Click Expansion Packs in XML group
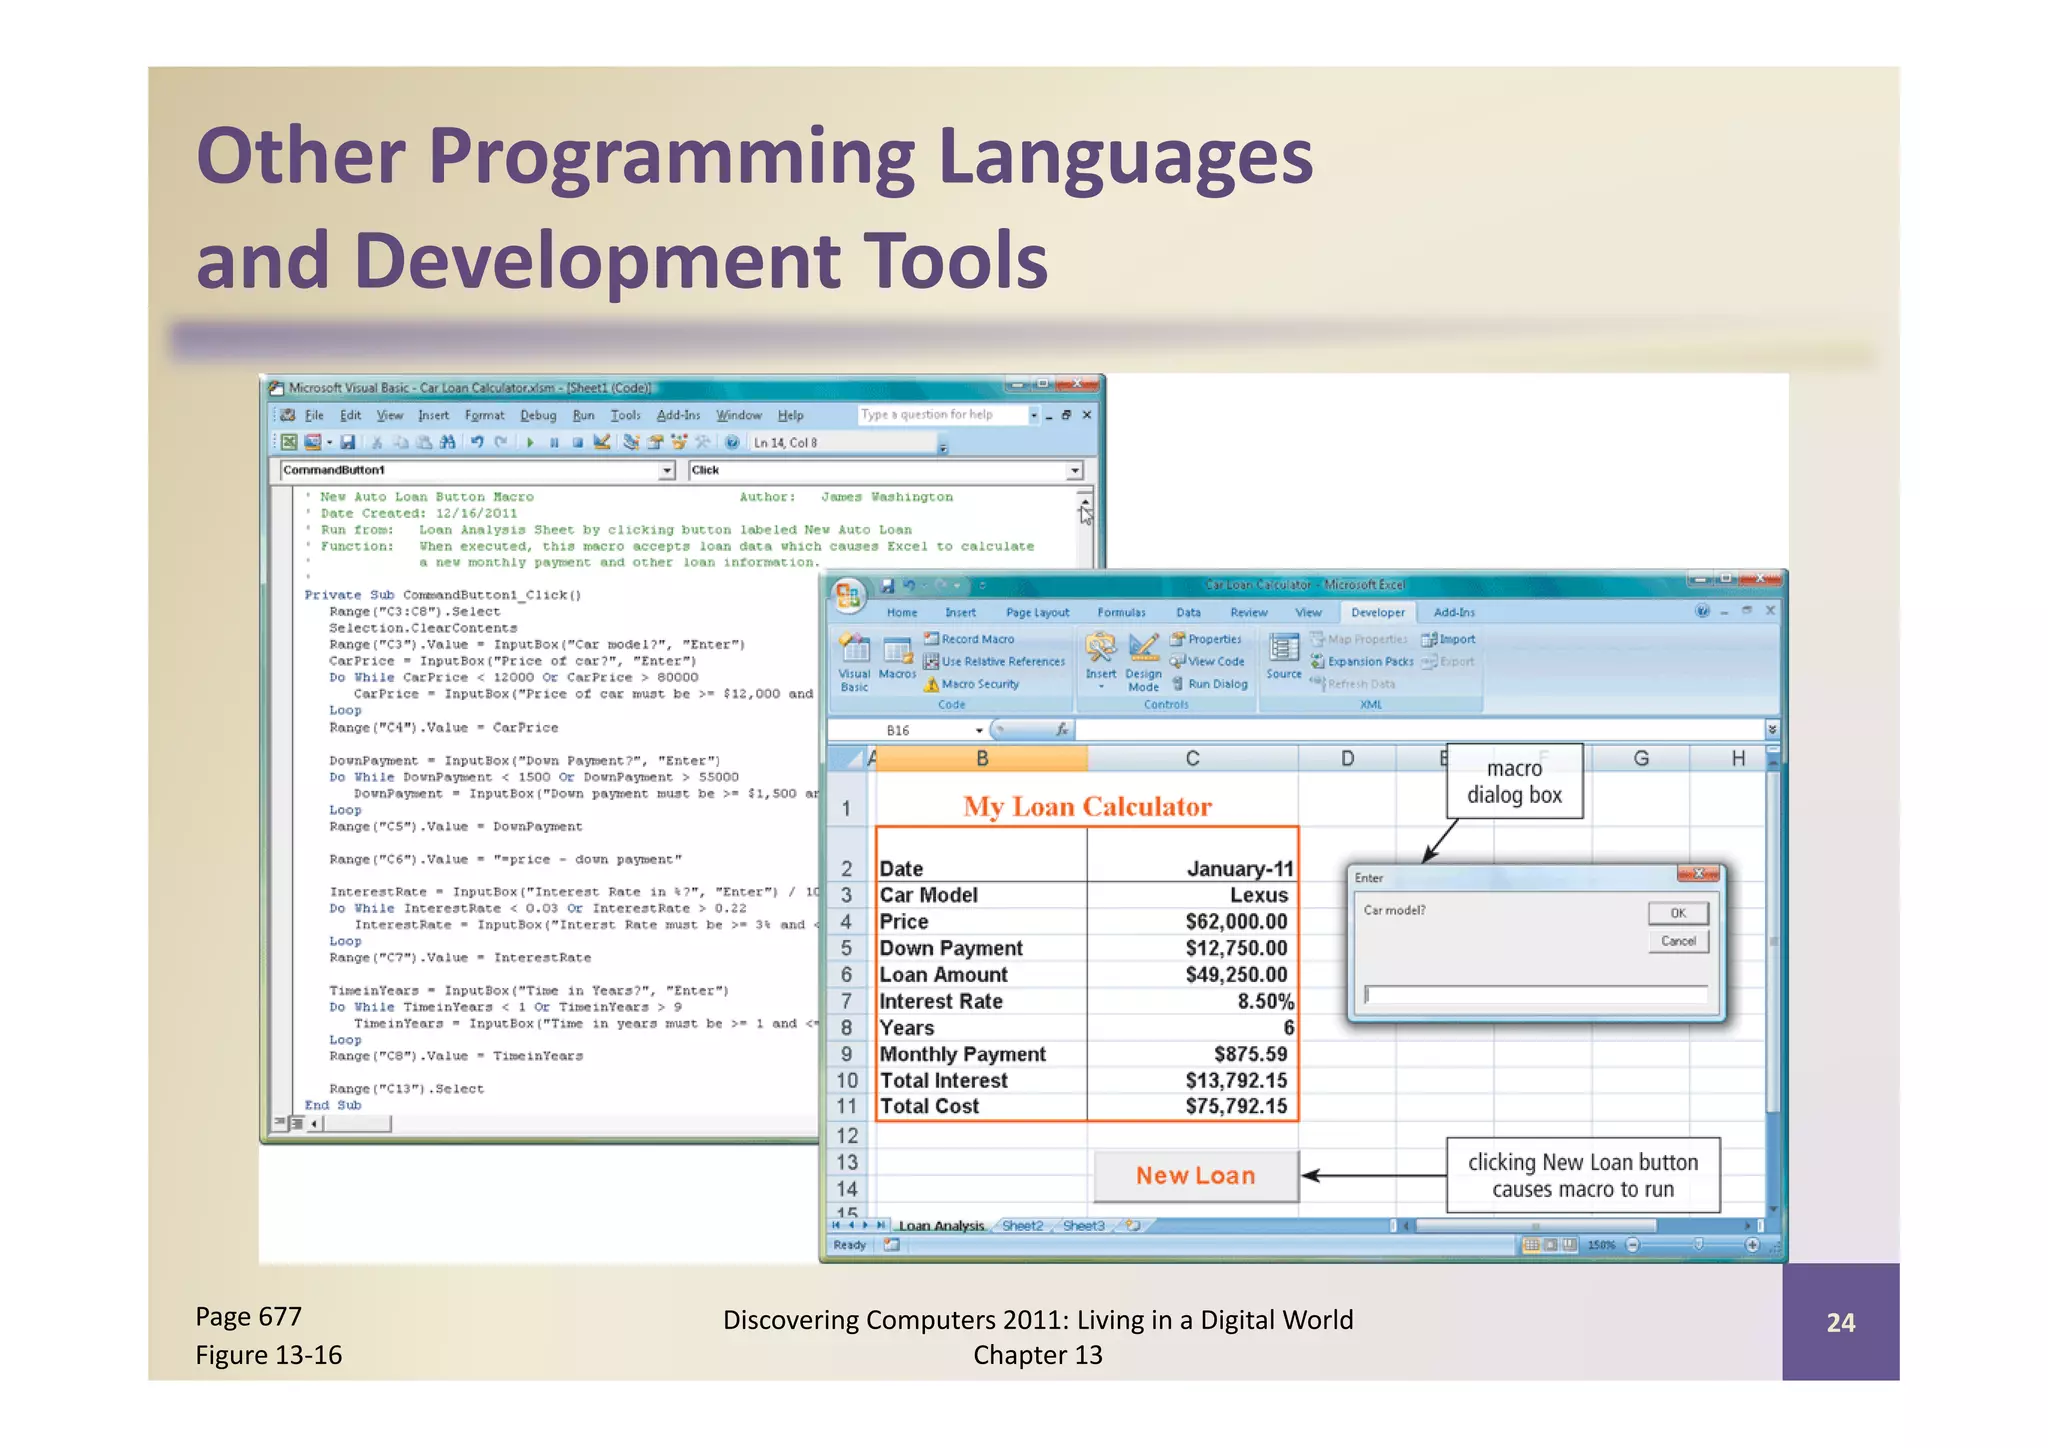This screenshot has height=1448, width=2048. pyautogui.click(x=1362, y=661)
